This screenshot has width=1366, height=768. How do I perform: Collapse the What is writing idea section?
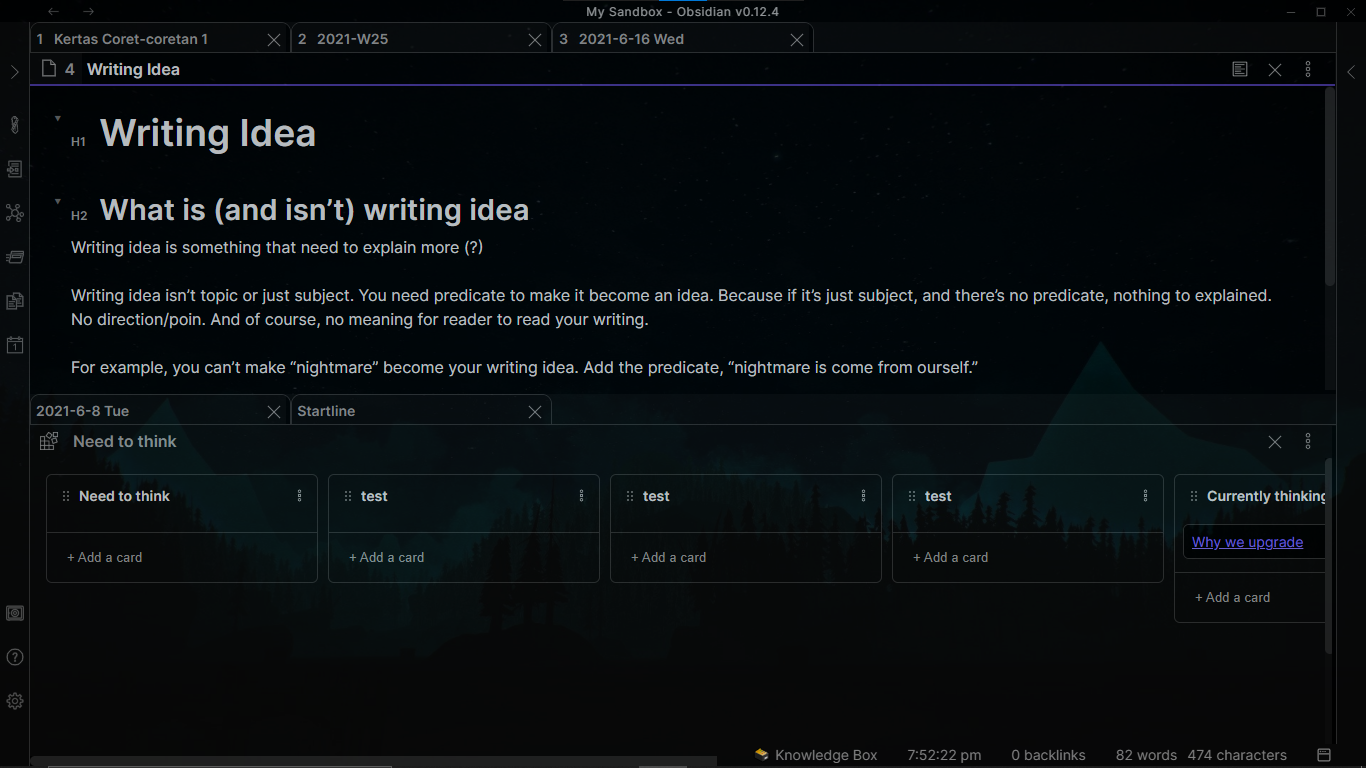(x=58, y=199)
